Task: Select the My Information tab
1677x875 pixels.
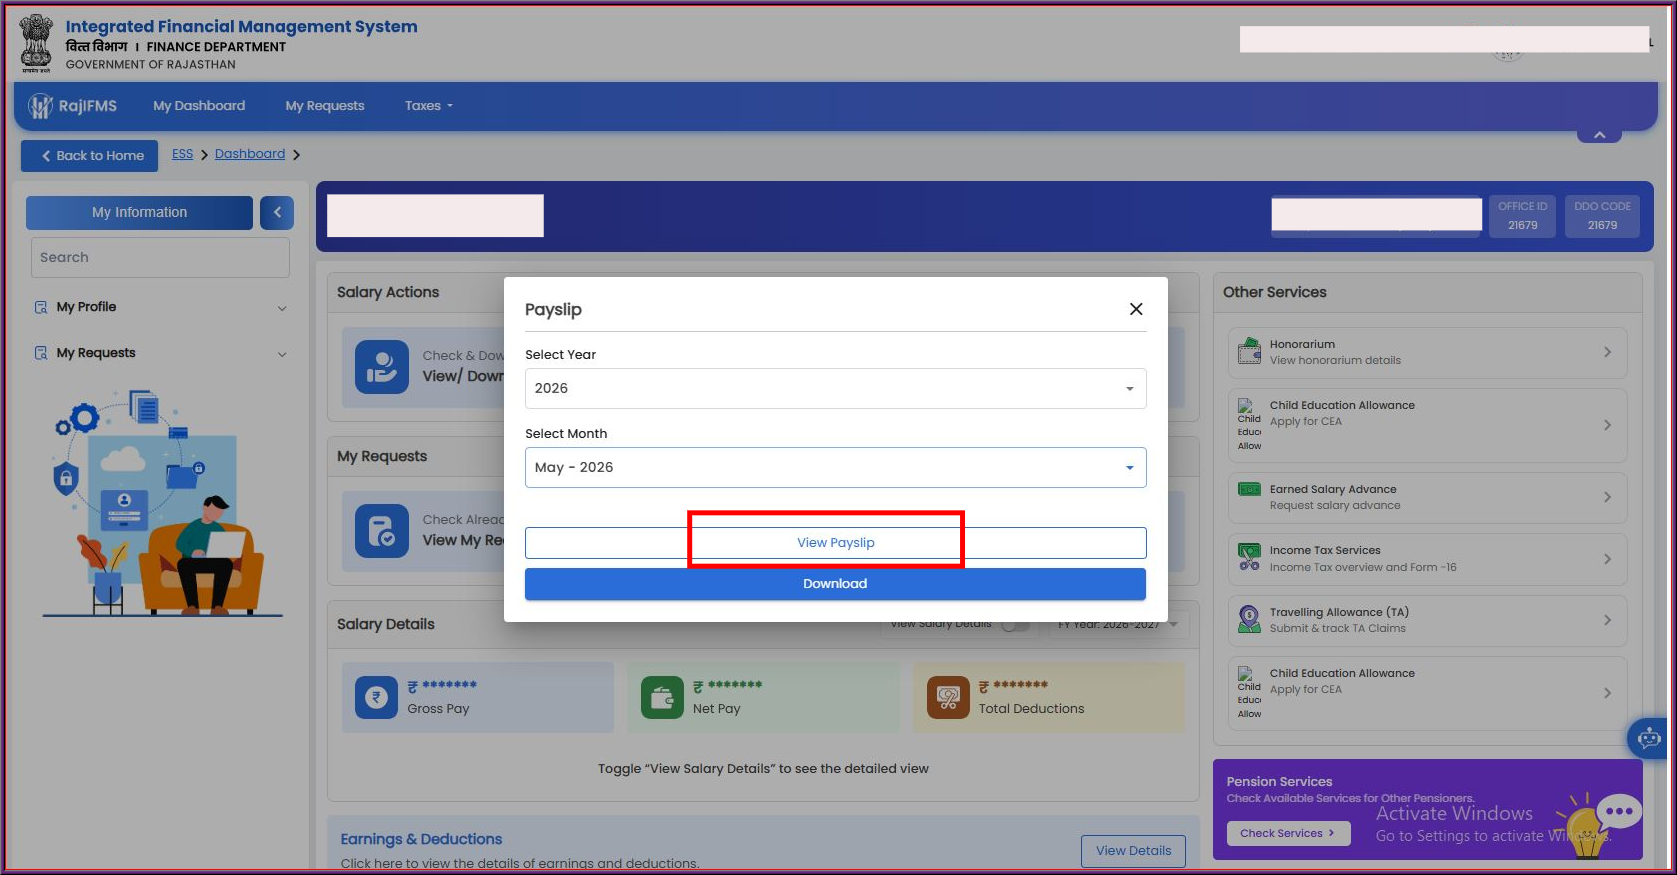Action: pos(139,213)
